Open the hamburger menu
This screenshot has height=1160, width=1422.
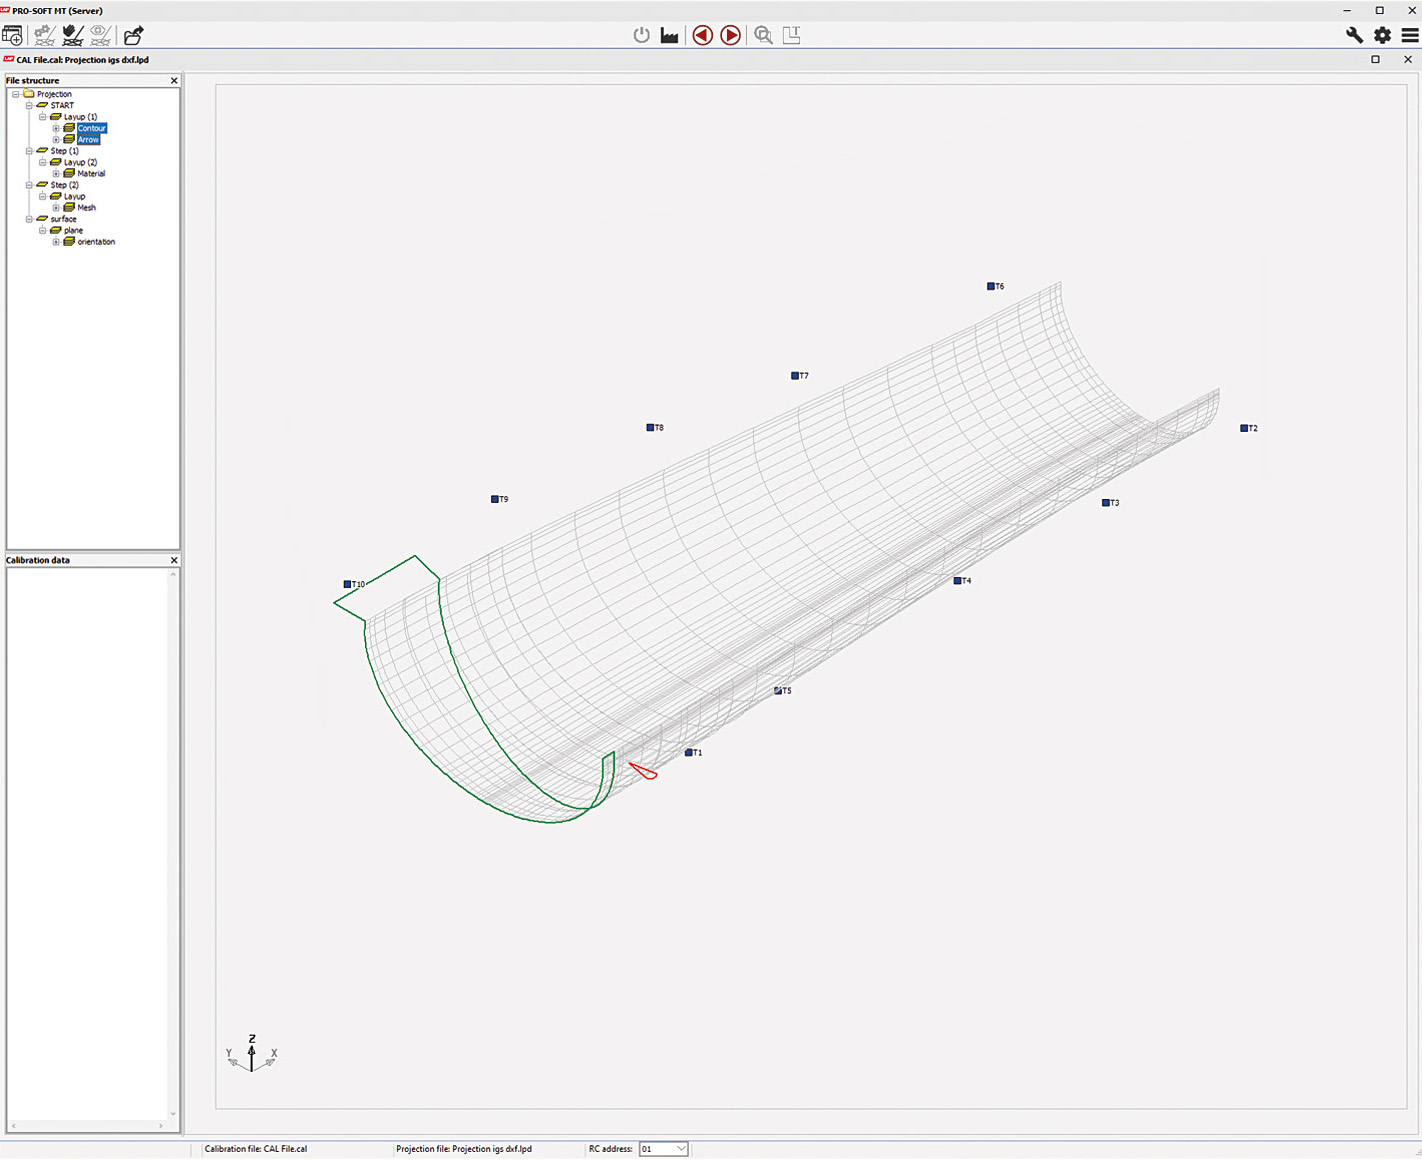1410,35
